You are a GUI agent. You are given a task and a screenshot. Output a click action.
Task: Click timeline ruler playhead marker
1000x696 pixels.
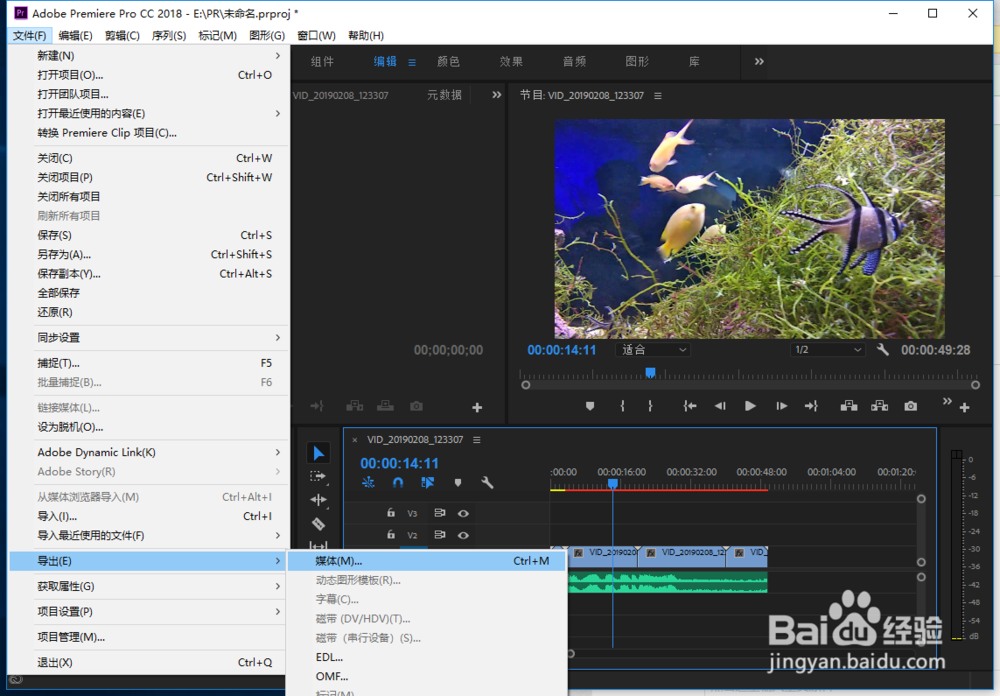tap(612, 484)
